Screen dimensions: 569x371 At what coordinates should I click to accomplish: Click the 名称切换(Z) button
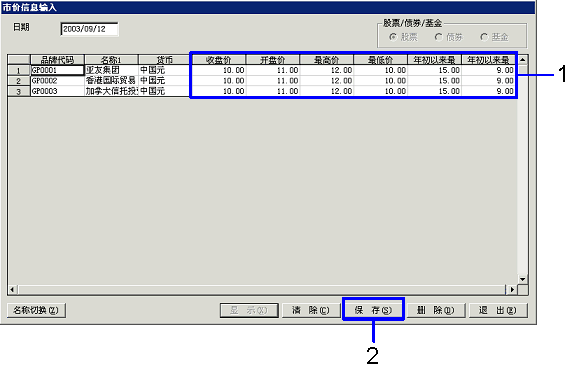pyautogui.click(x=36, y=310)
